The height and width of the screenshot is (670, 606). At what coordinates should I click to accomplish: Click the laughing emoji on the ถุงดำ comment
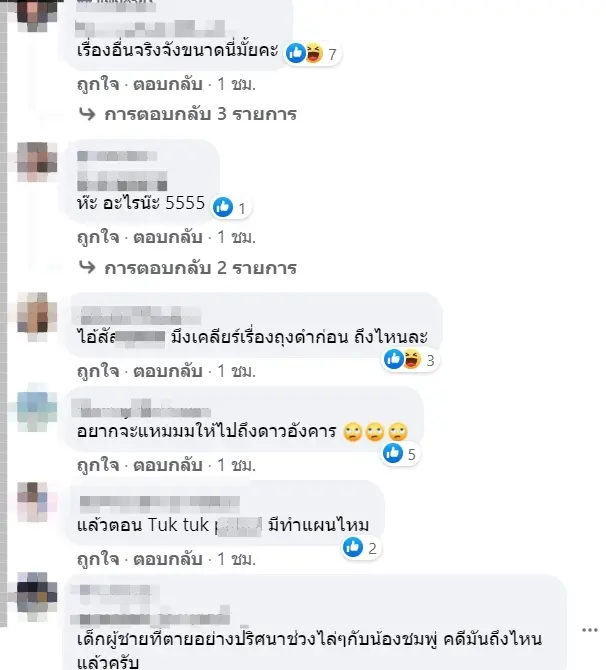click(412, 359)
